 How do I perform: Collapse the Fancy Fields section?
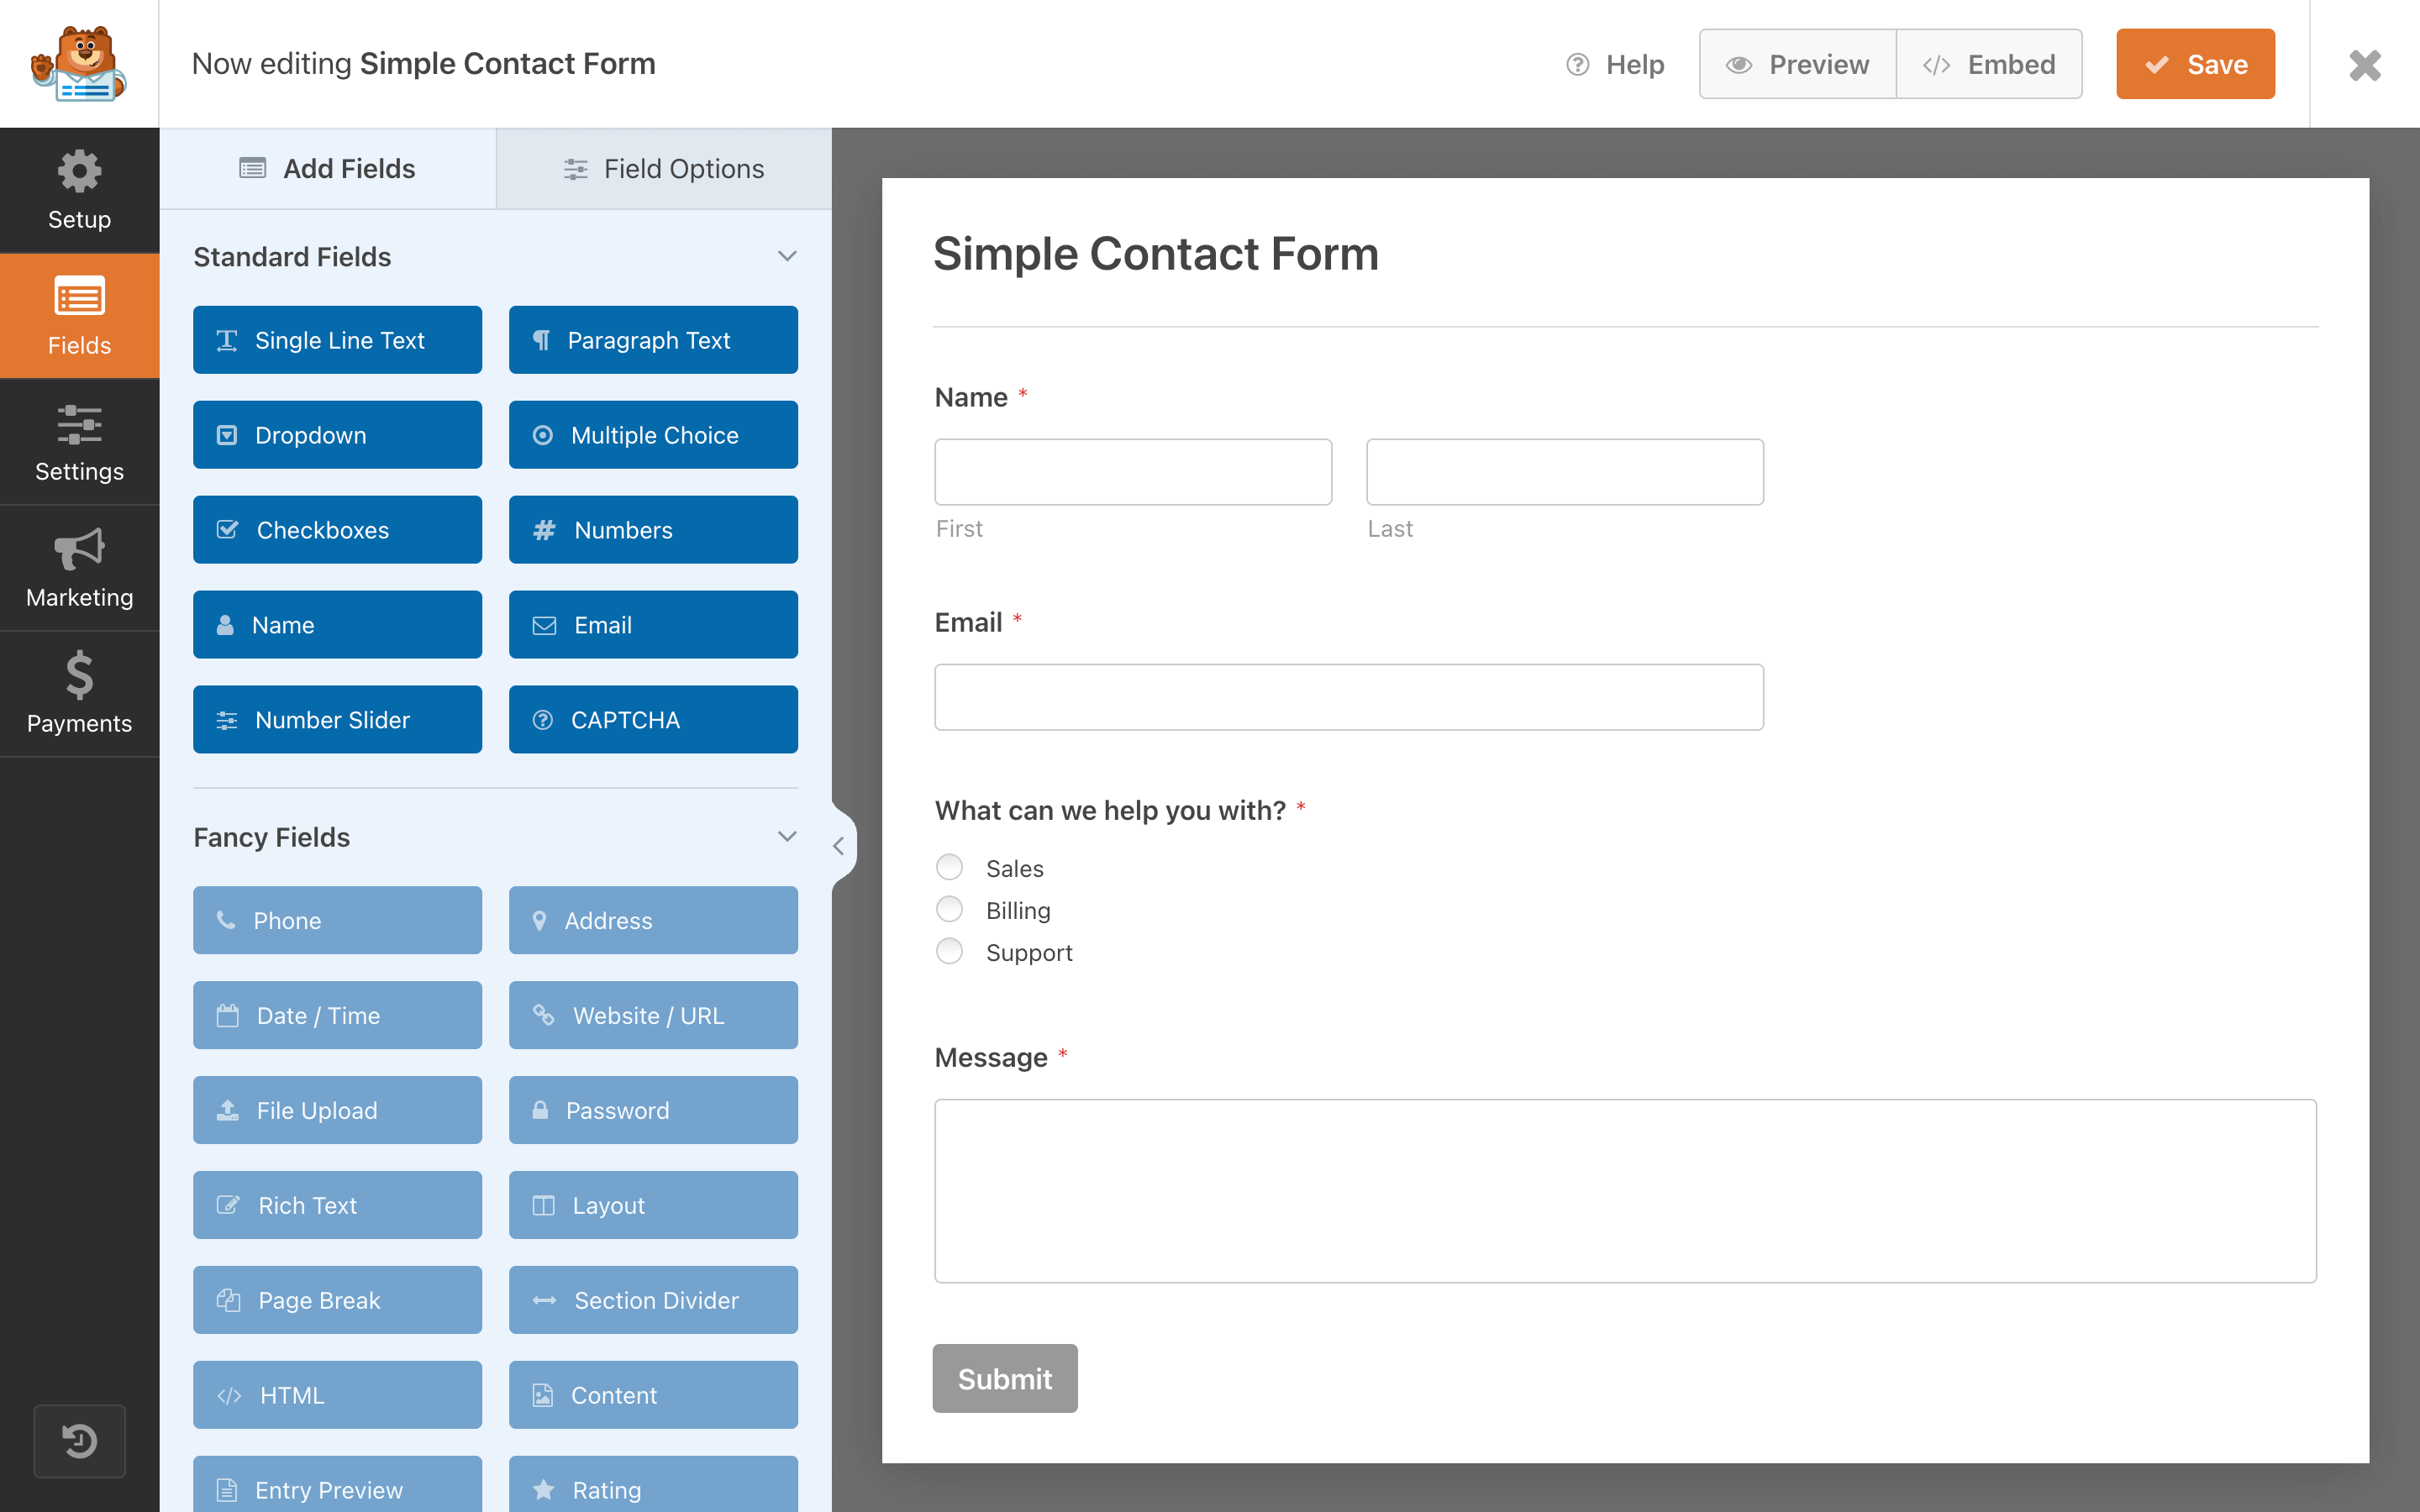(786, 837)
